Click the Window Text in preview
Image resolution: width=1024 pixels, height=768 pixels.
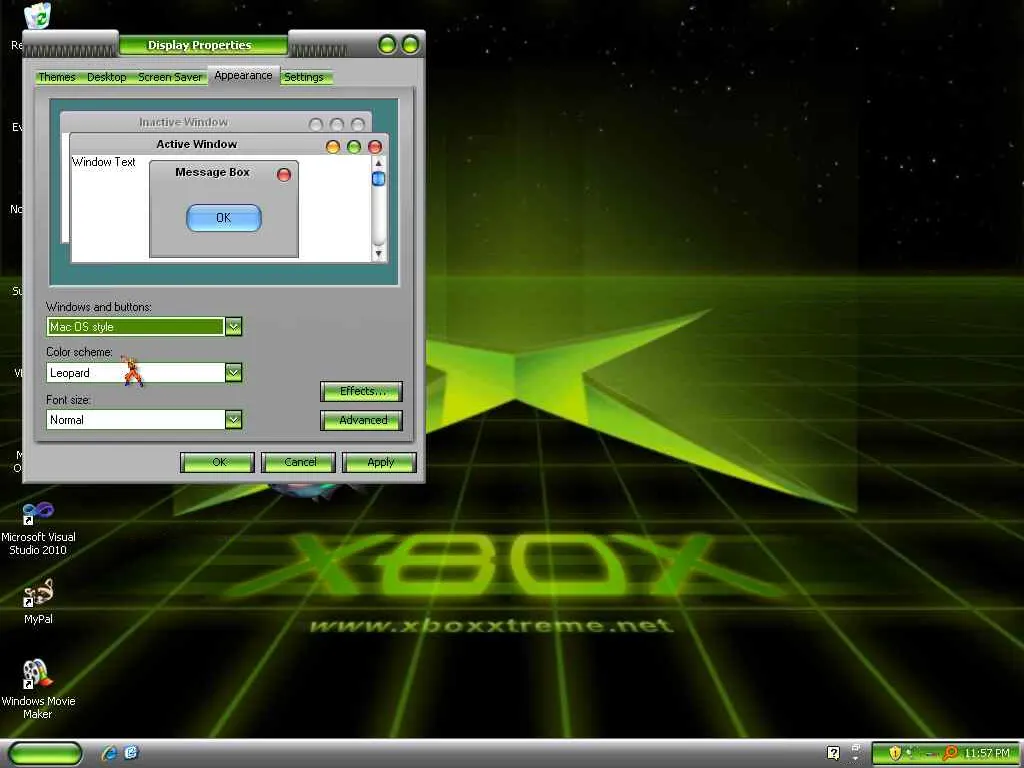(103, 162)
